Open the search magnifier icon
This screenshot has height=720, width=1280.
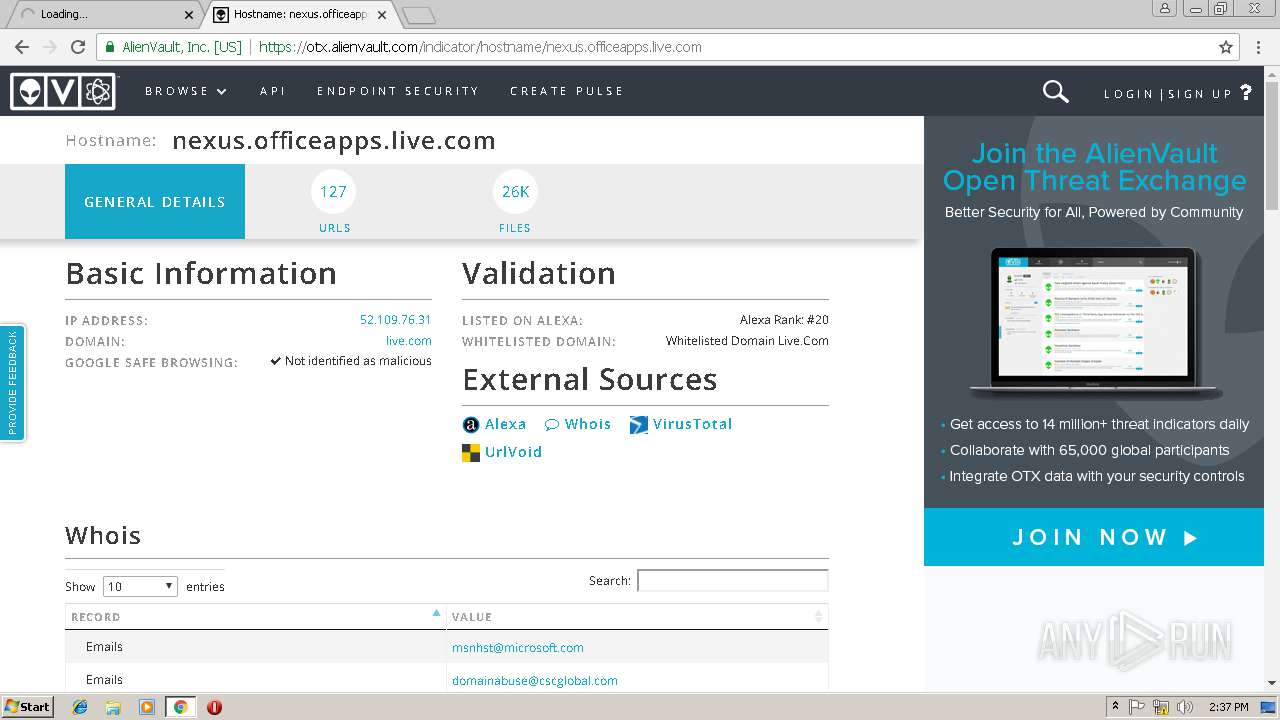click(1055, 91)
